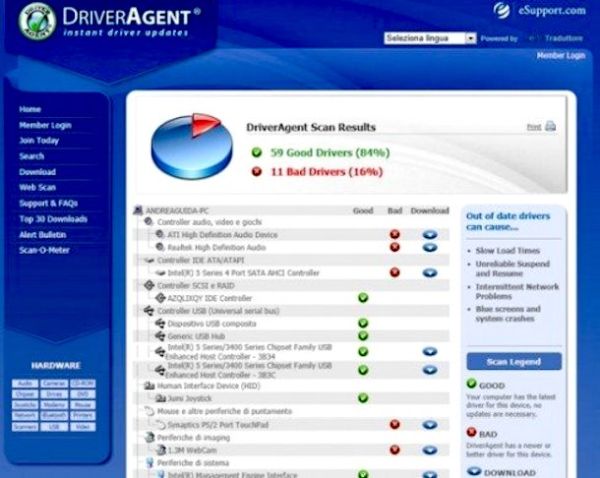Click the DriverAgent logo in header
Screen dimensions: 600x478
[37, 20]
